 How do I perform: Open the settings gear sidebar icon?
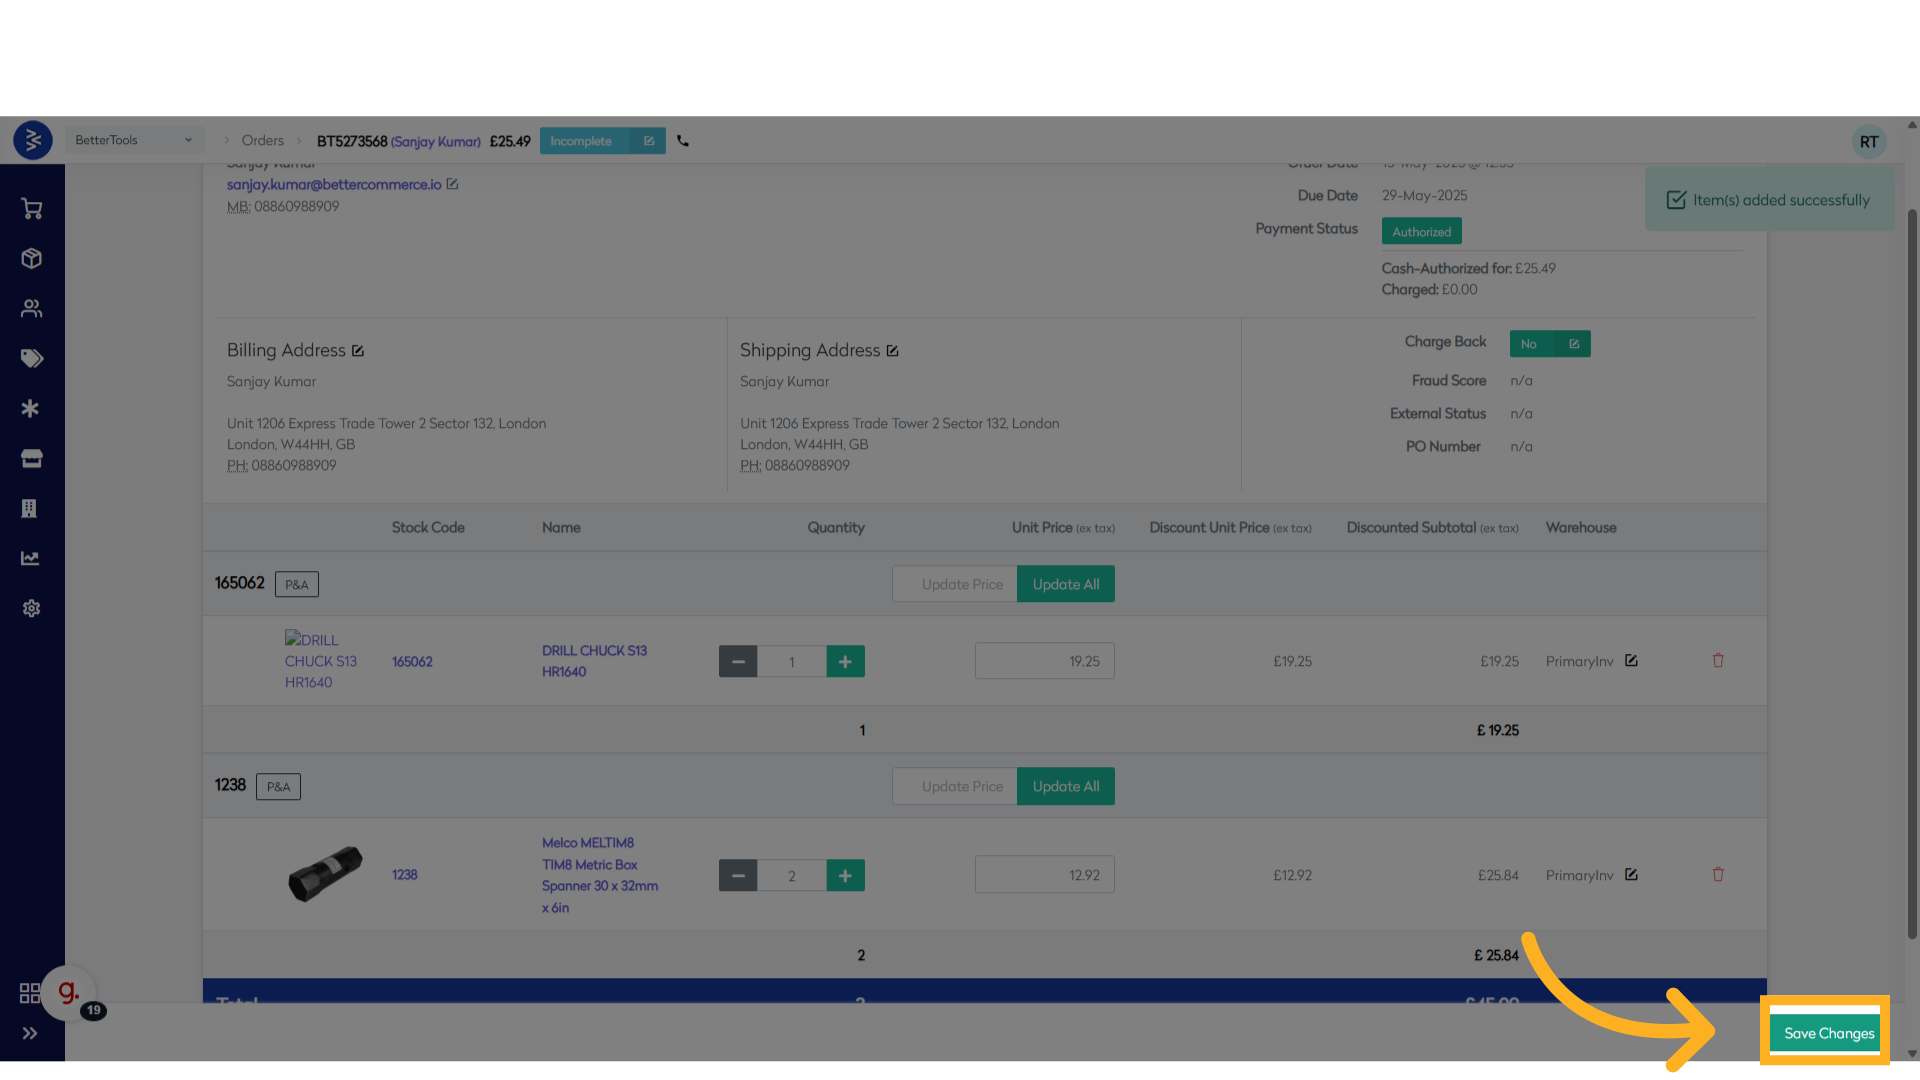(x=32, y=609)
